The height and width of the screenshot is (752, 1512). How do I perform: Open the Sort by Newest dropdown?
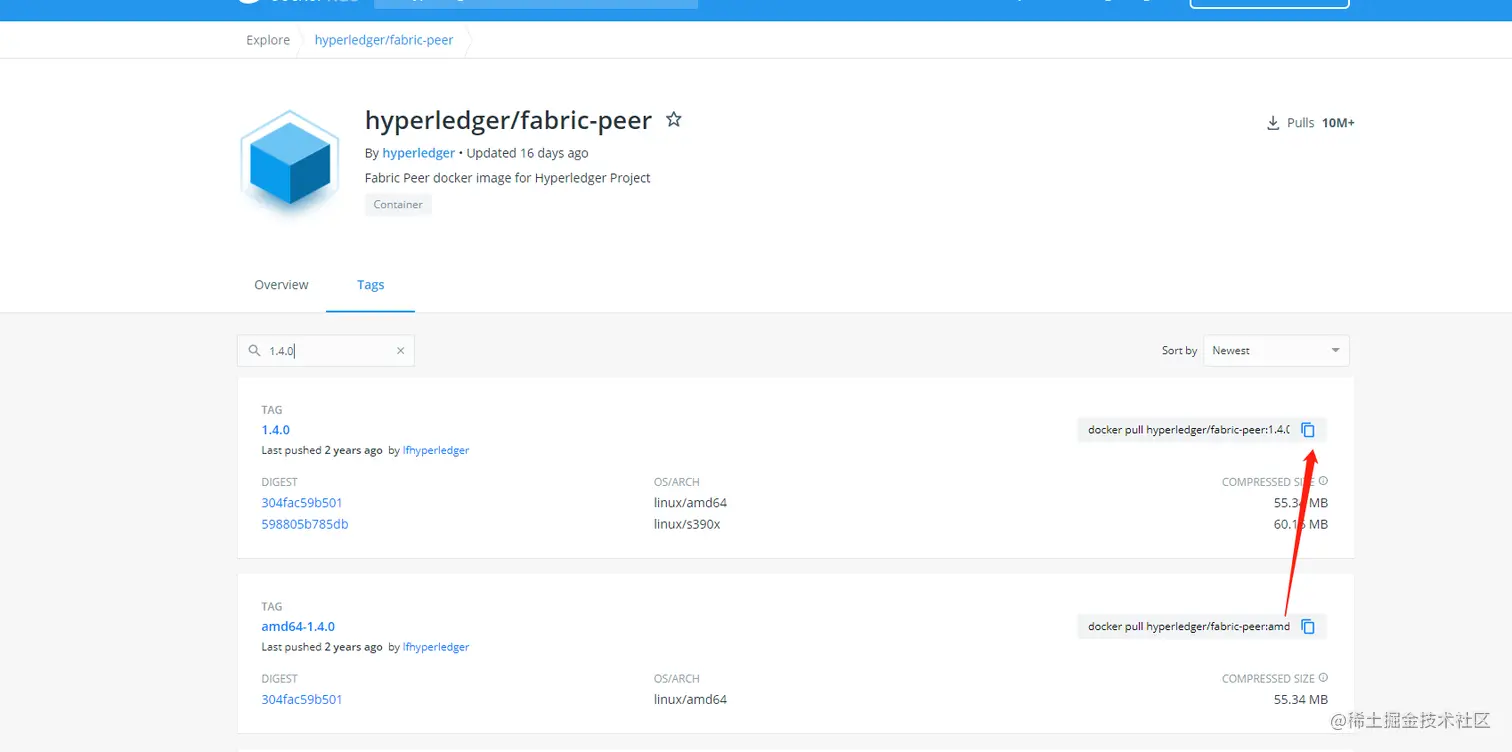(1276, 351)
